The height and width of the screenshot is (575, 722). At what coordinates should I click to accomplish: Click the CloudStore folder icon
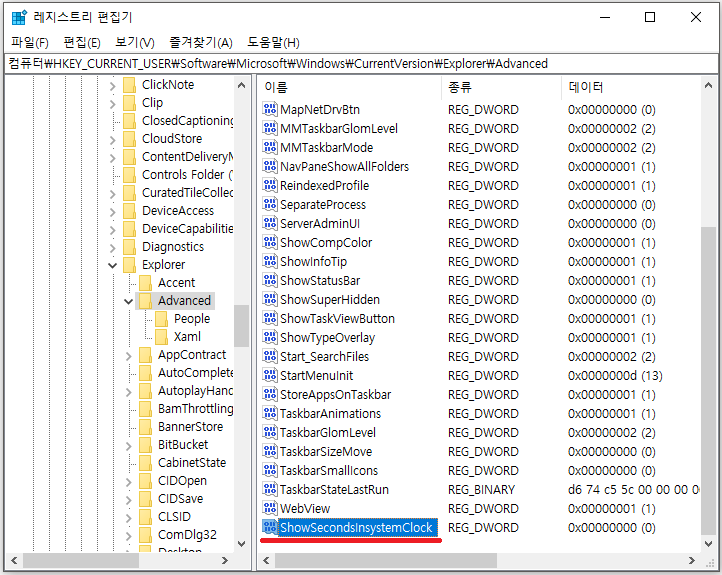130,139
